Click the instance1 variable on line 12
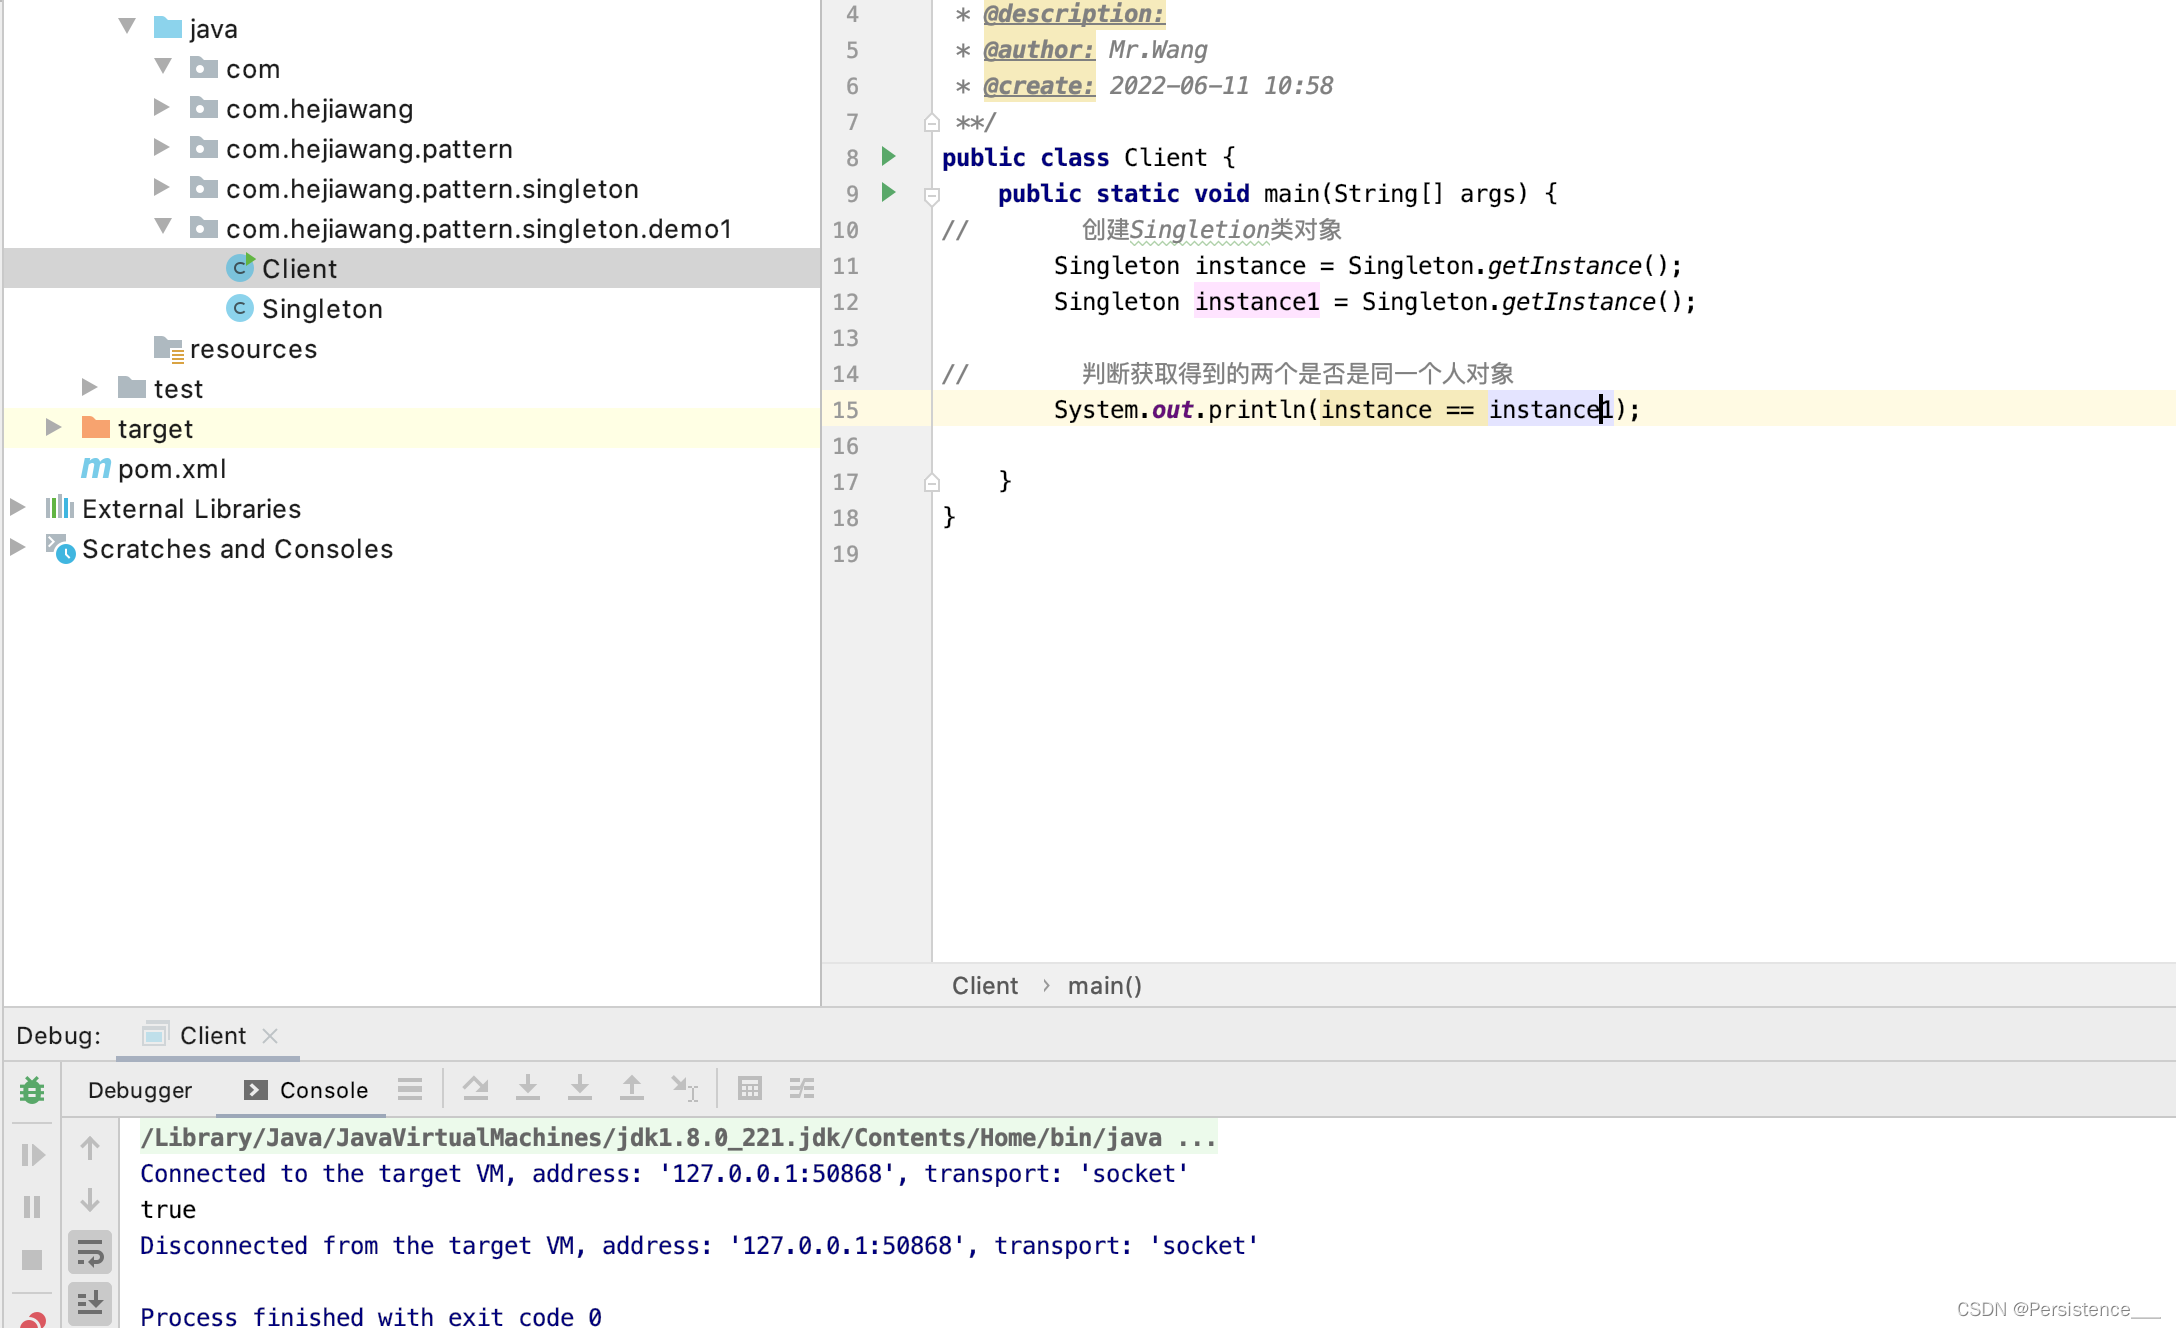Viewport: 2176px width, 1328px height. click(x=1257, y=302)
